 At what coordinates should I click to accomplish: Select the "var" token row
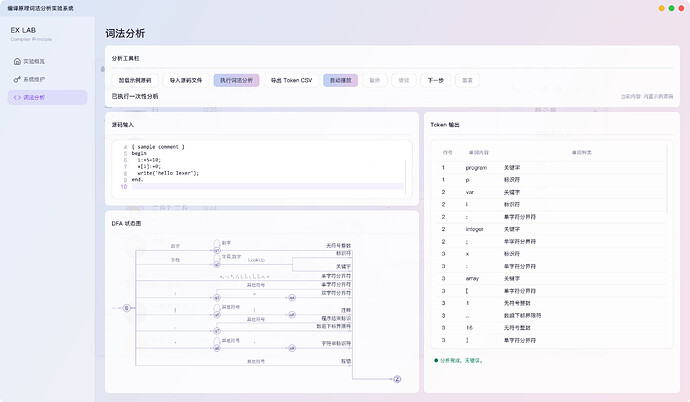click(552, 192)
